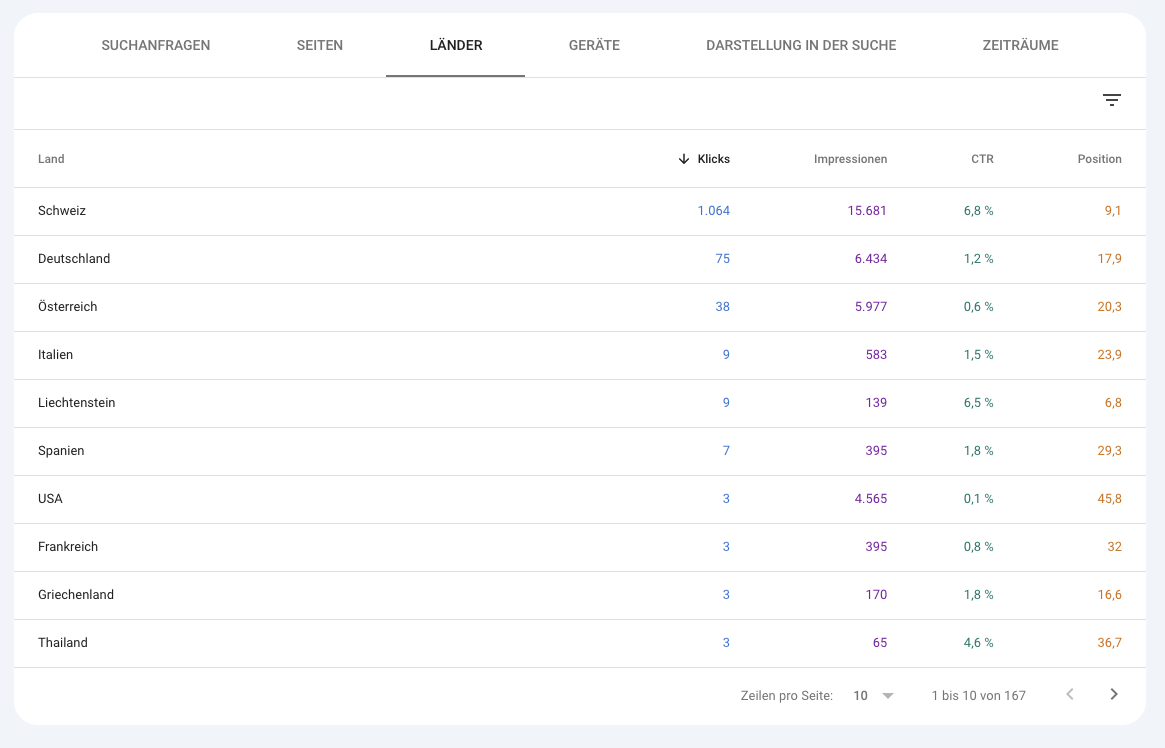This screenshot has width=1165, height=748.
Task: Select the Griechenland row
Action: click(x=580, y=595)
